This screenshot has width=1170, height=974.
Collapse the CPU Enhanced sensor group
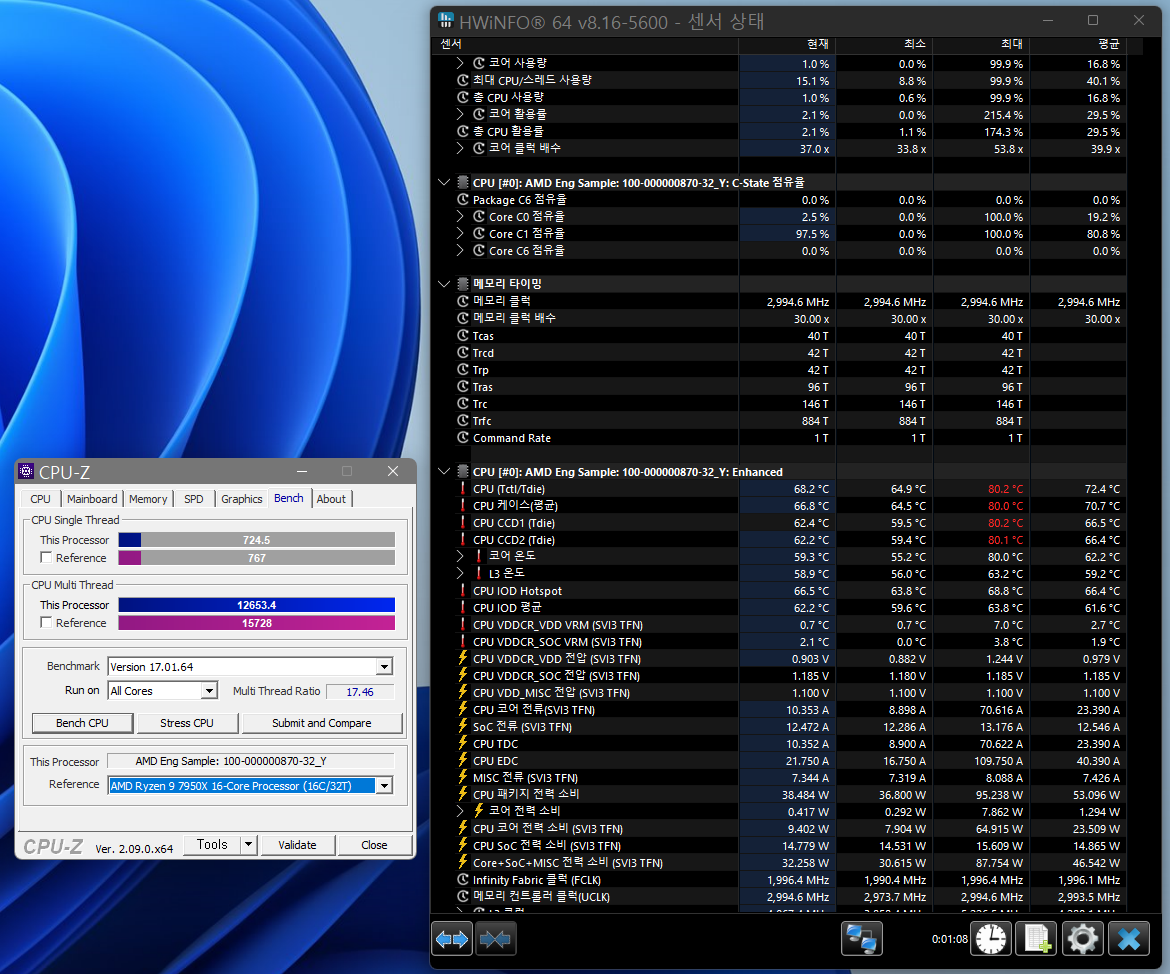tap(444, 472)
